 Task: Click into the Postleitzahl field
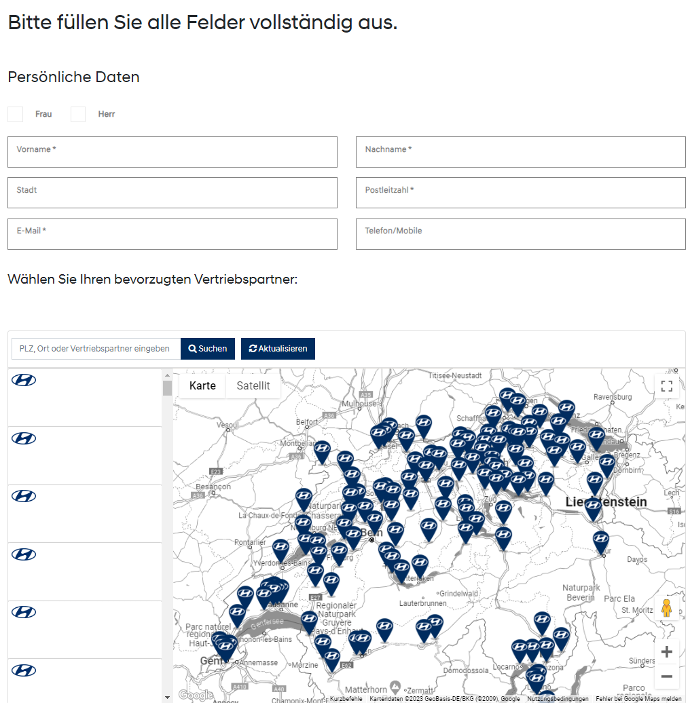pos(521,193)
